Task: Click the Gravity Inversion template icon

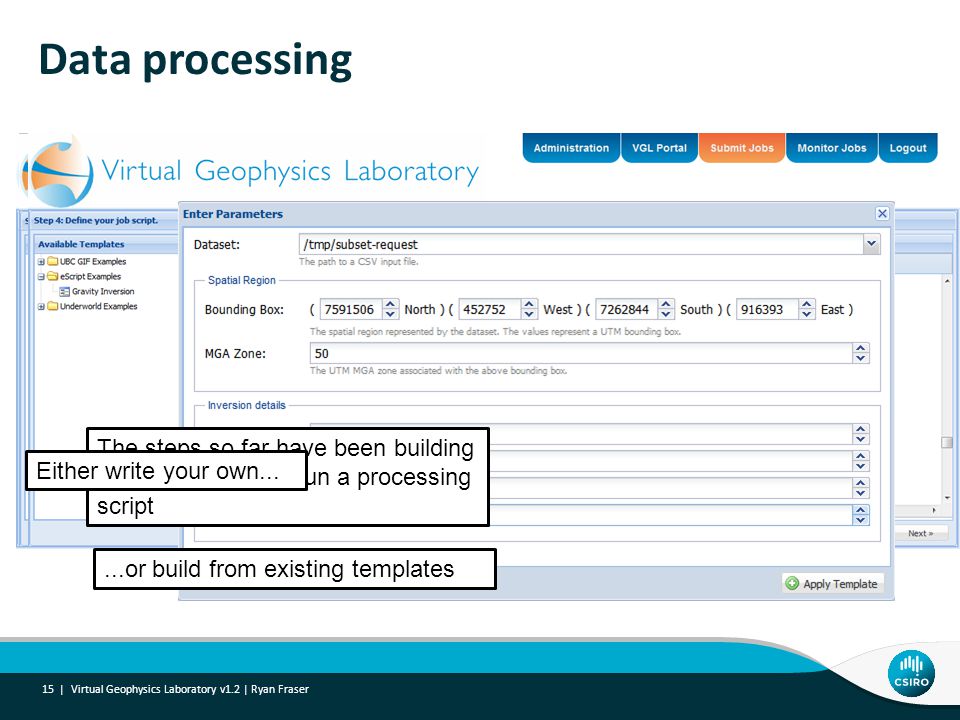Action: coord(64,291)
